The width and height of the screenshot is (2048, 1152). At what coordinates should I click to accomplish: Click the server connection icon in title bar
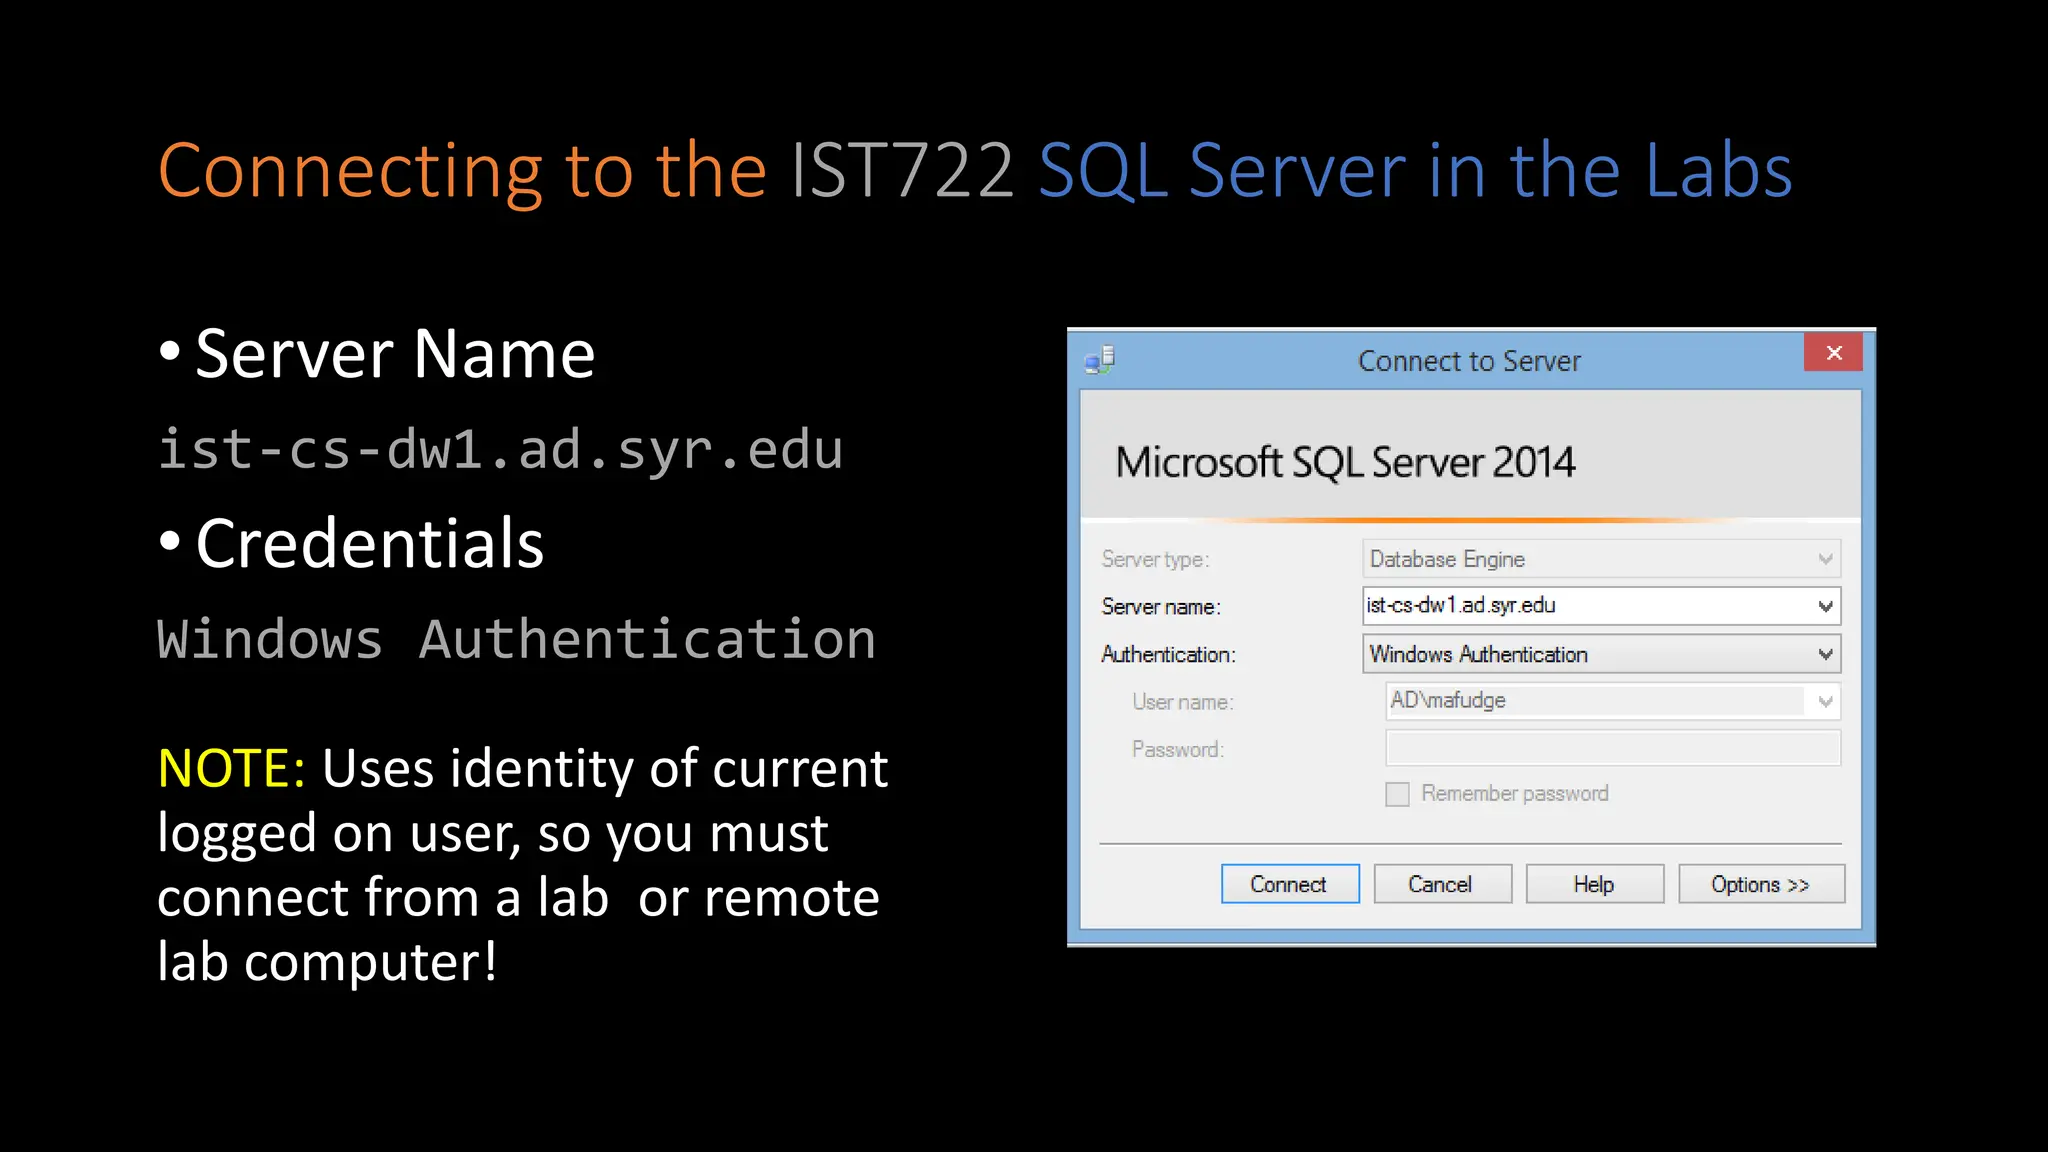(x=1100, y=360)
